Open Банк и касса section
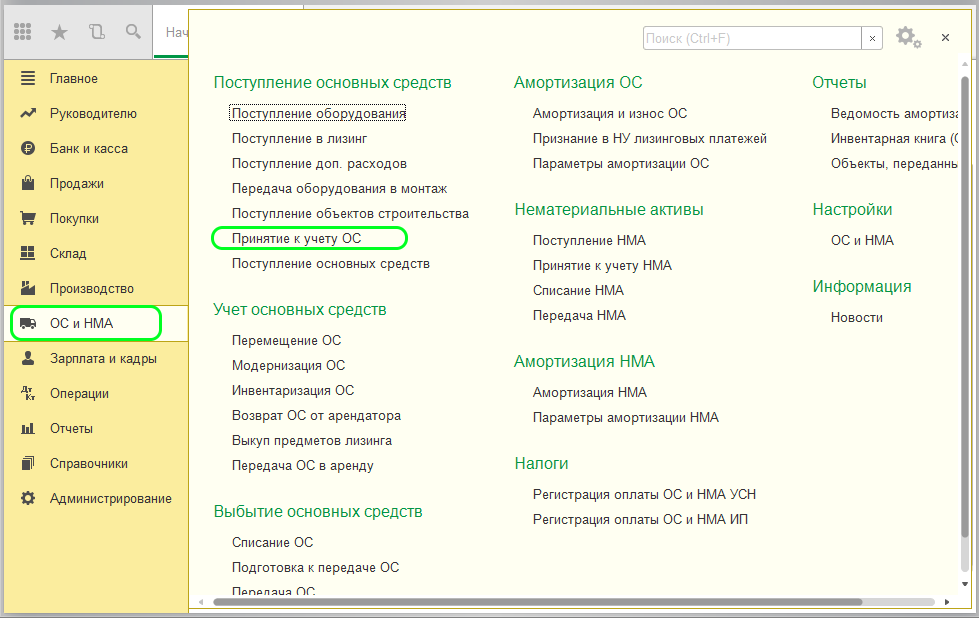 click(88, 149)
